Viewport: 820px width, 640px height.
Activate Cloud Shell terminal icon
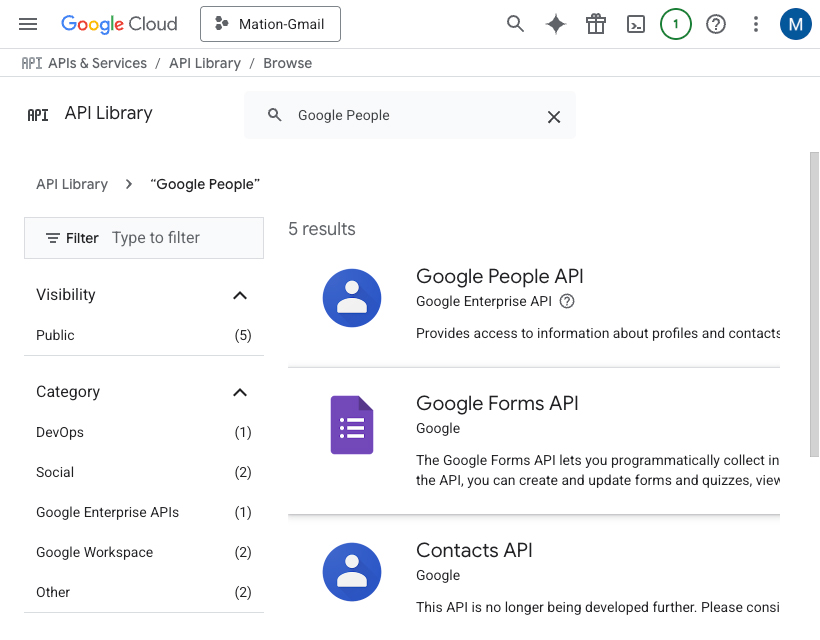(636, 24)
